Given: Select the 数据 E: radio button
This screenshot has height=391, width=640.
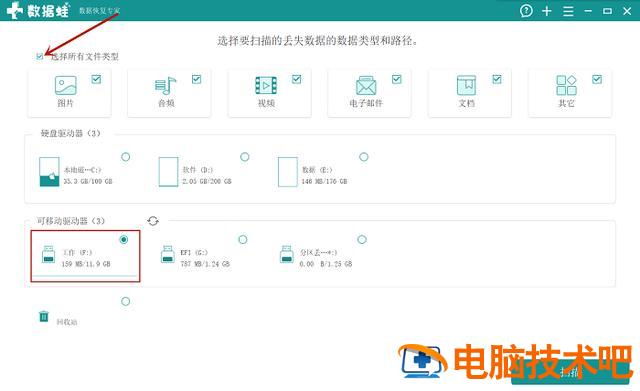Looking at the screenshot, I should [x=364, y=157].
